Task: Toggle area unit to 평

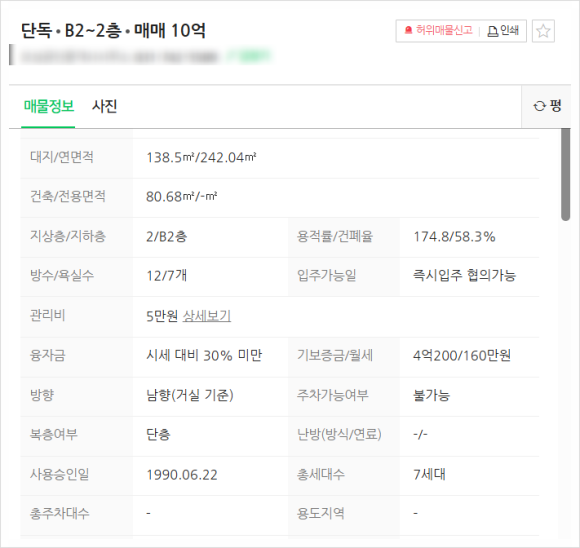Action: pos(546,106)
